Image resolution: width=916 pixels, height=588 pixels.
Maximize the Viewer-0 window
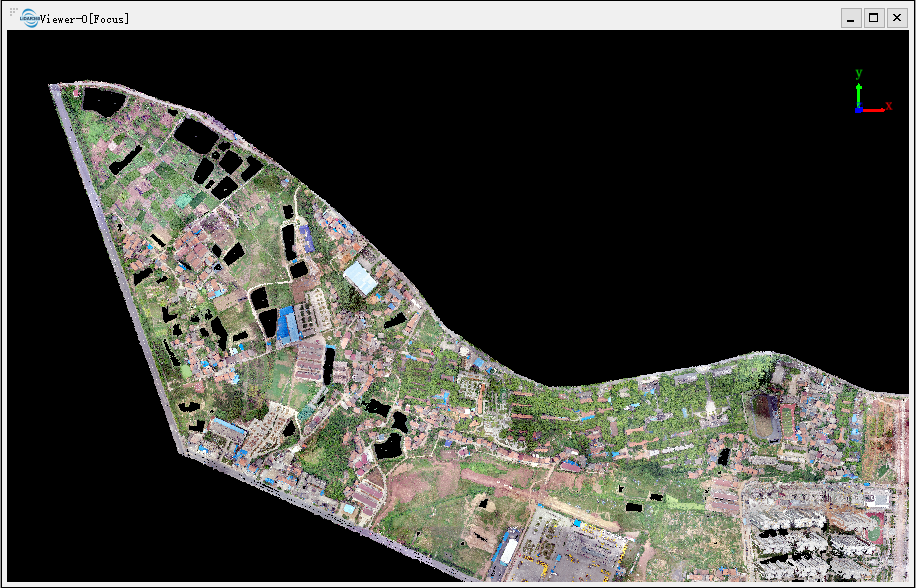pyautogui.click(x=874, y=18)
